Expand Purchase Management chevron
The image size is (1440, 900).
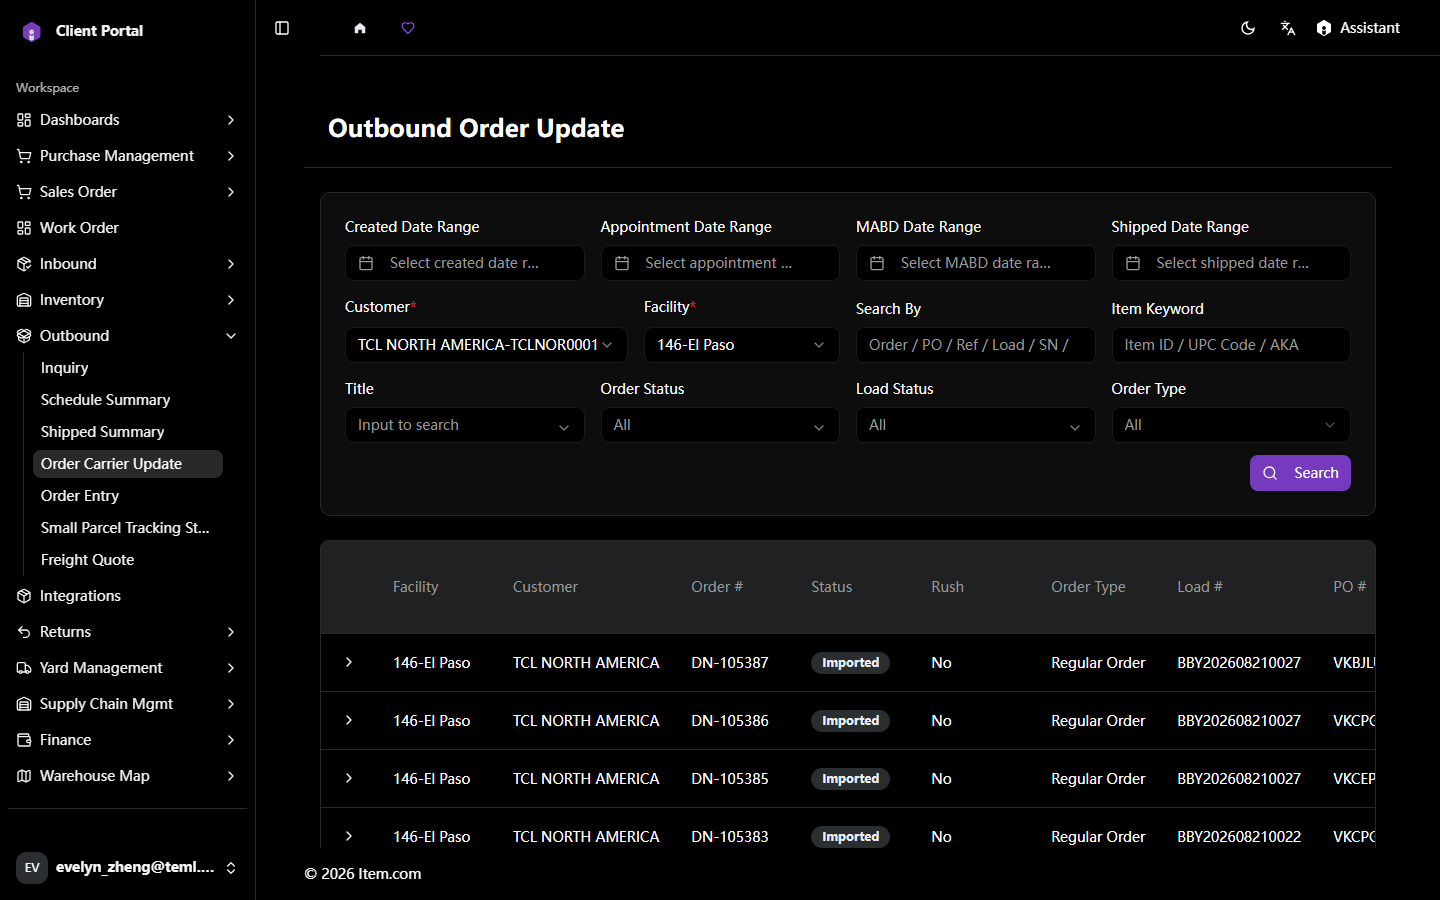(231, 156)
